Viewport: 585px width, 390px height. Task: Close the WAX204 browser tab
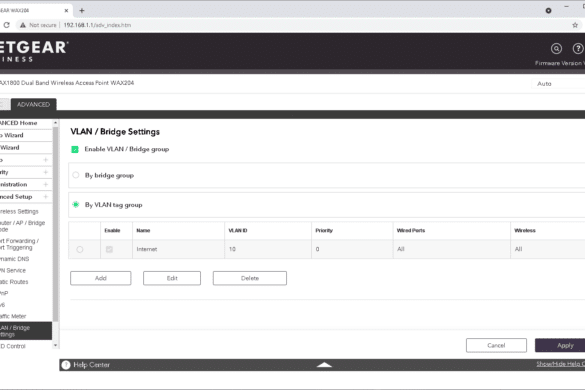pyautogui.click(x=66, y=10)
